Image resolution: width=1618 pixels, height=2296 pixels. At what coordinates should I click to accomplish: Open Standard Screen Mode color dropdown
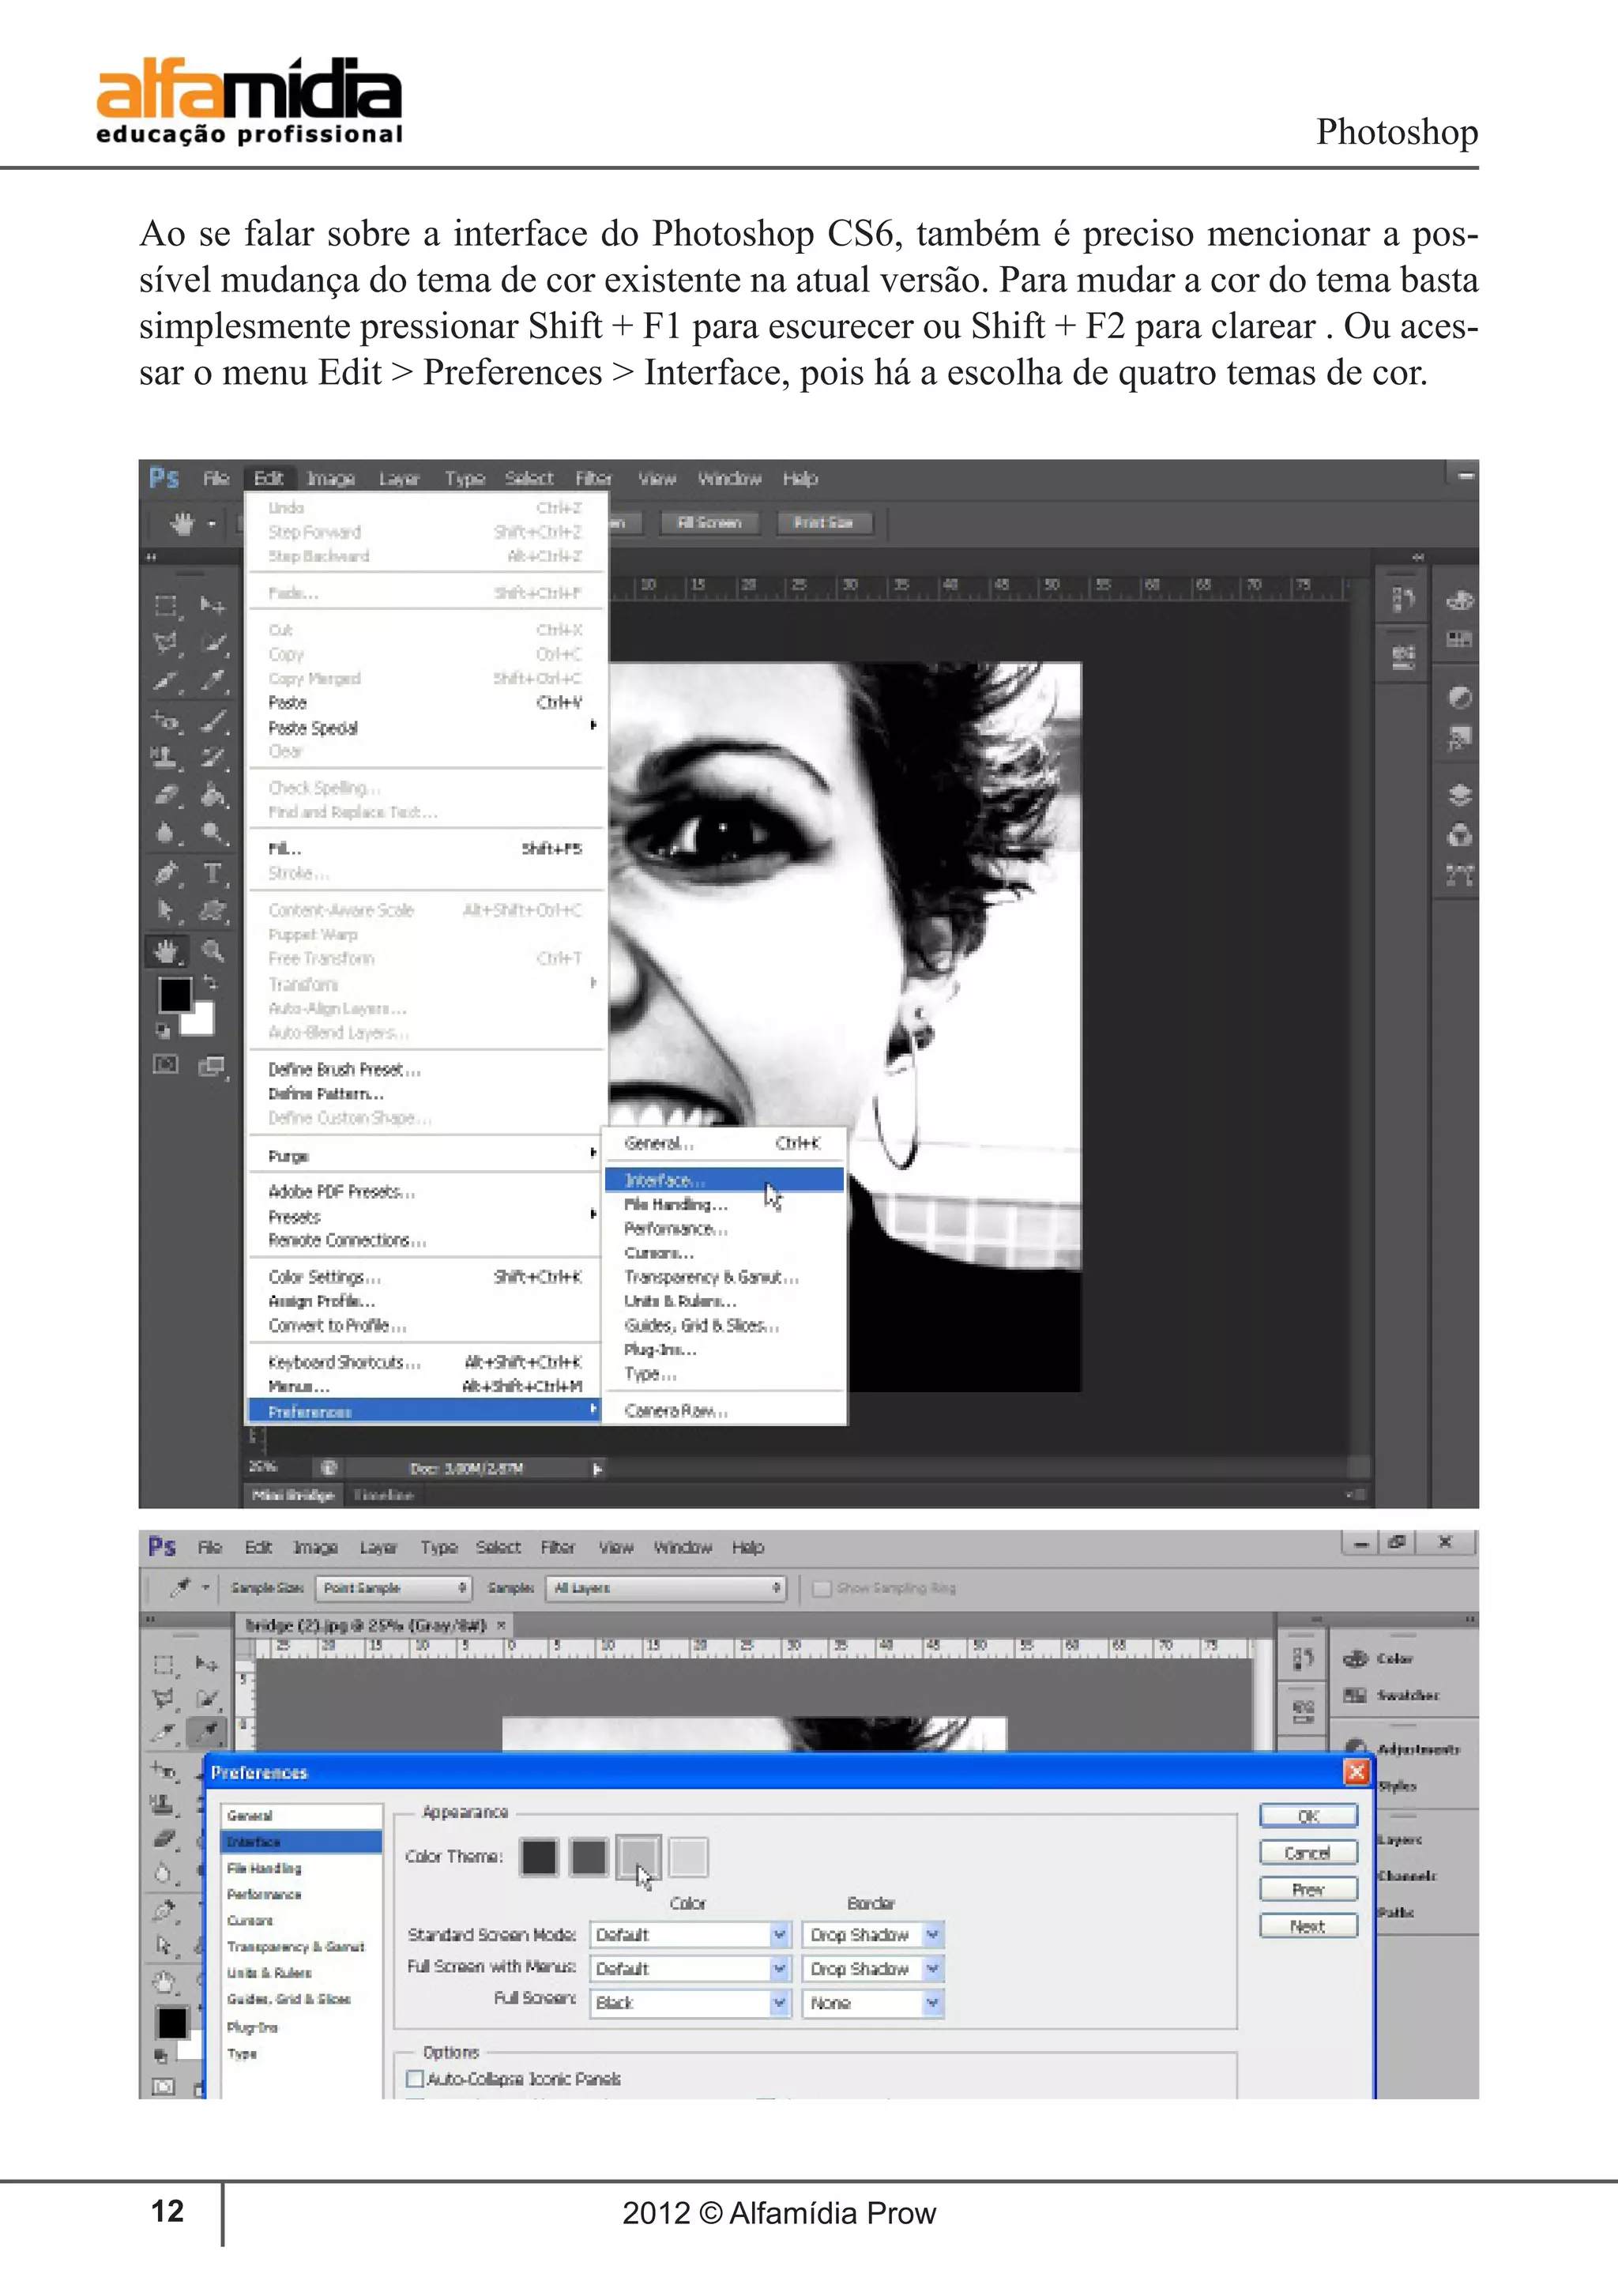coord(690,1935)
